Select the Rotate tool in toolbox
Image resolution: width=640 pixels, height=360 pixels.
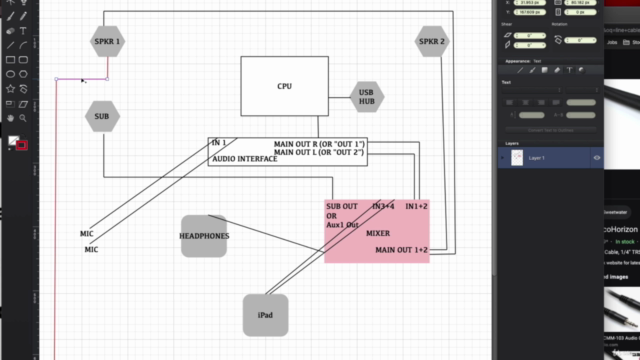(23, 89)
